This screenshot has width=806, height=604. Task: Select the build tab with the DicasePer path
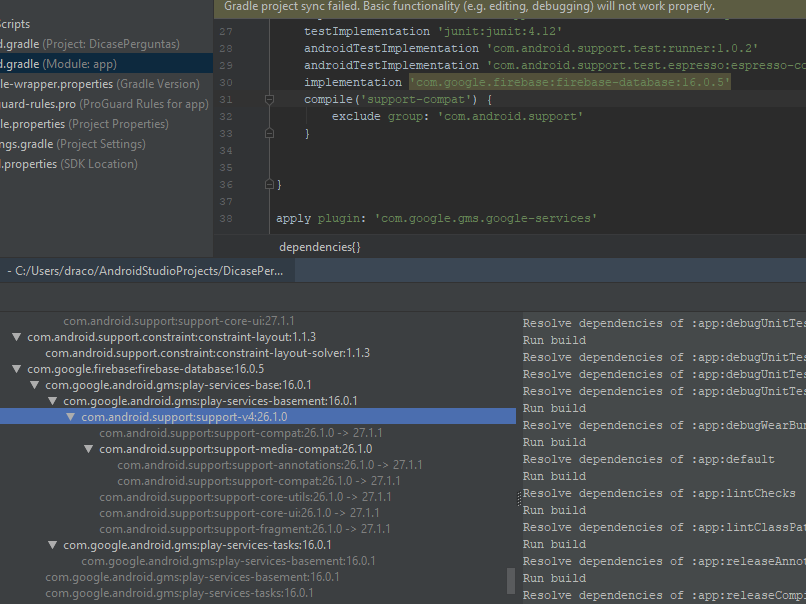[148, 271]
